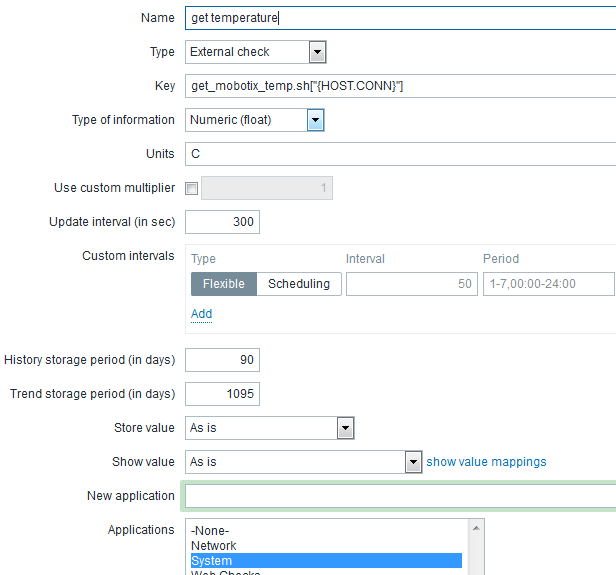The image size is (616, 575).
Task: Click the Update interval field showing 300
Action: (x=223, y=222)
